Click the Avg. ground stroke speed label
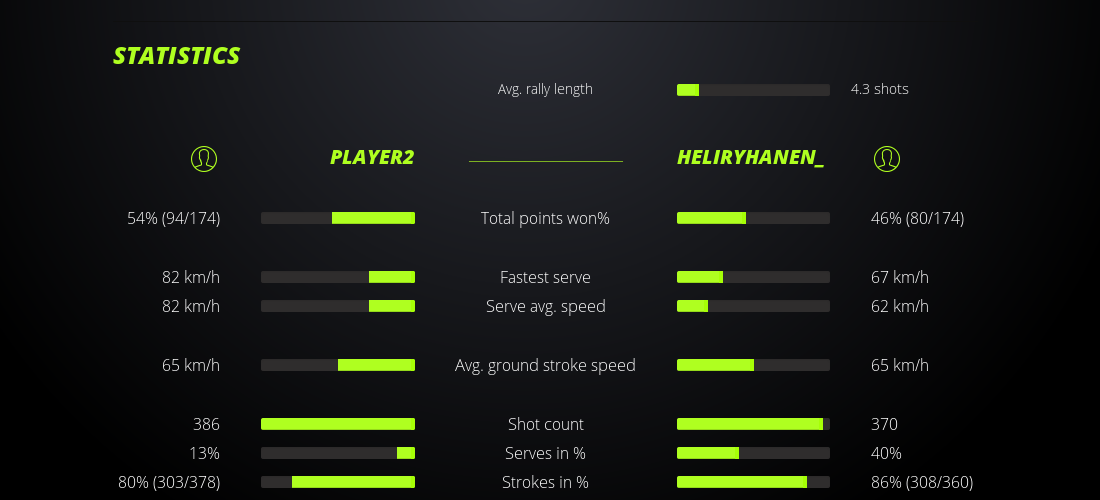Screen dimensions: 1100x500 (x=545, y=365)
